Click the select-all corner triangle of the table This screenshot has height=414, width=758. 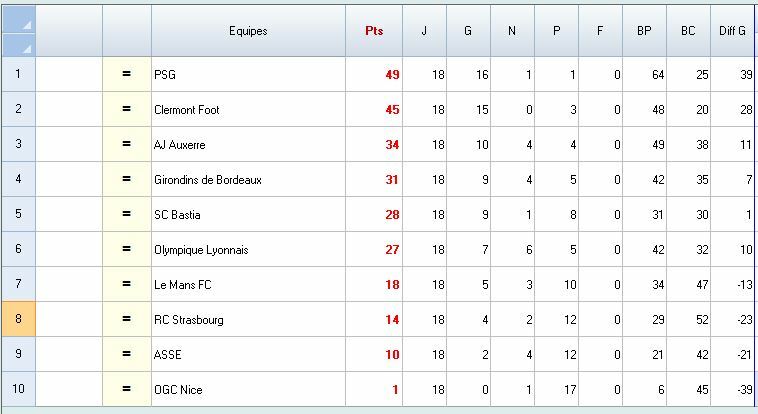click(18, 32)
